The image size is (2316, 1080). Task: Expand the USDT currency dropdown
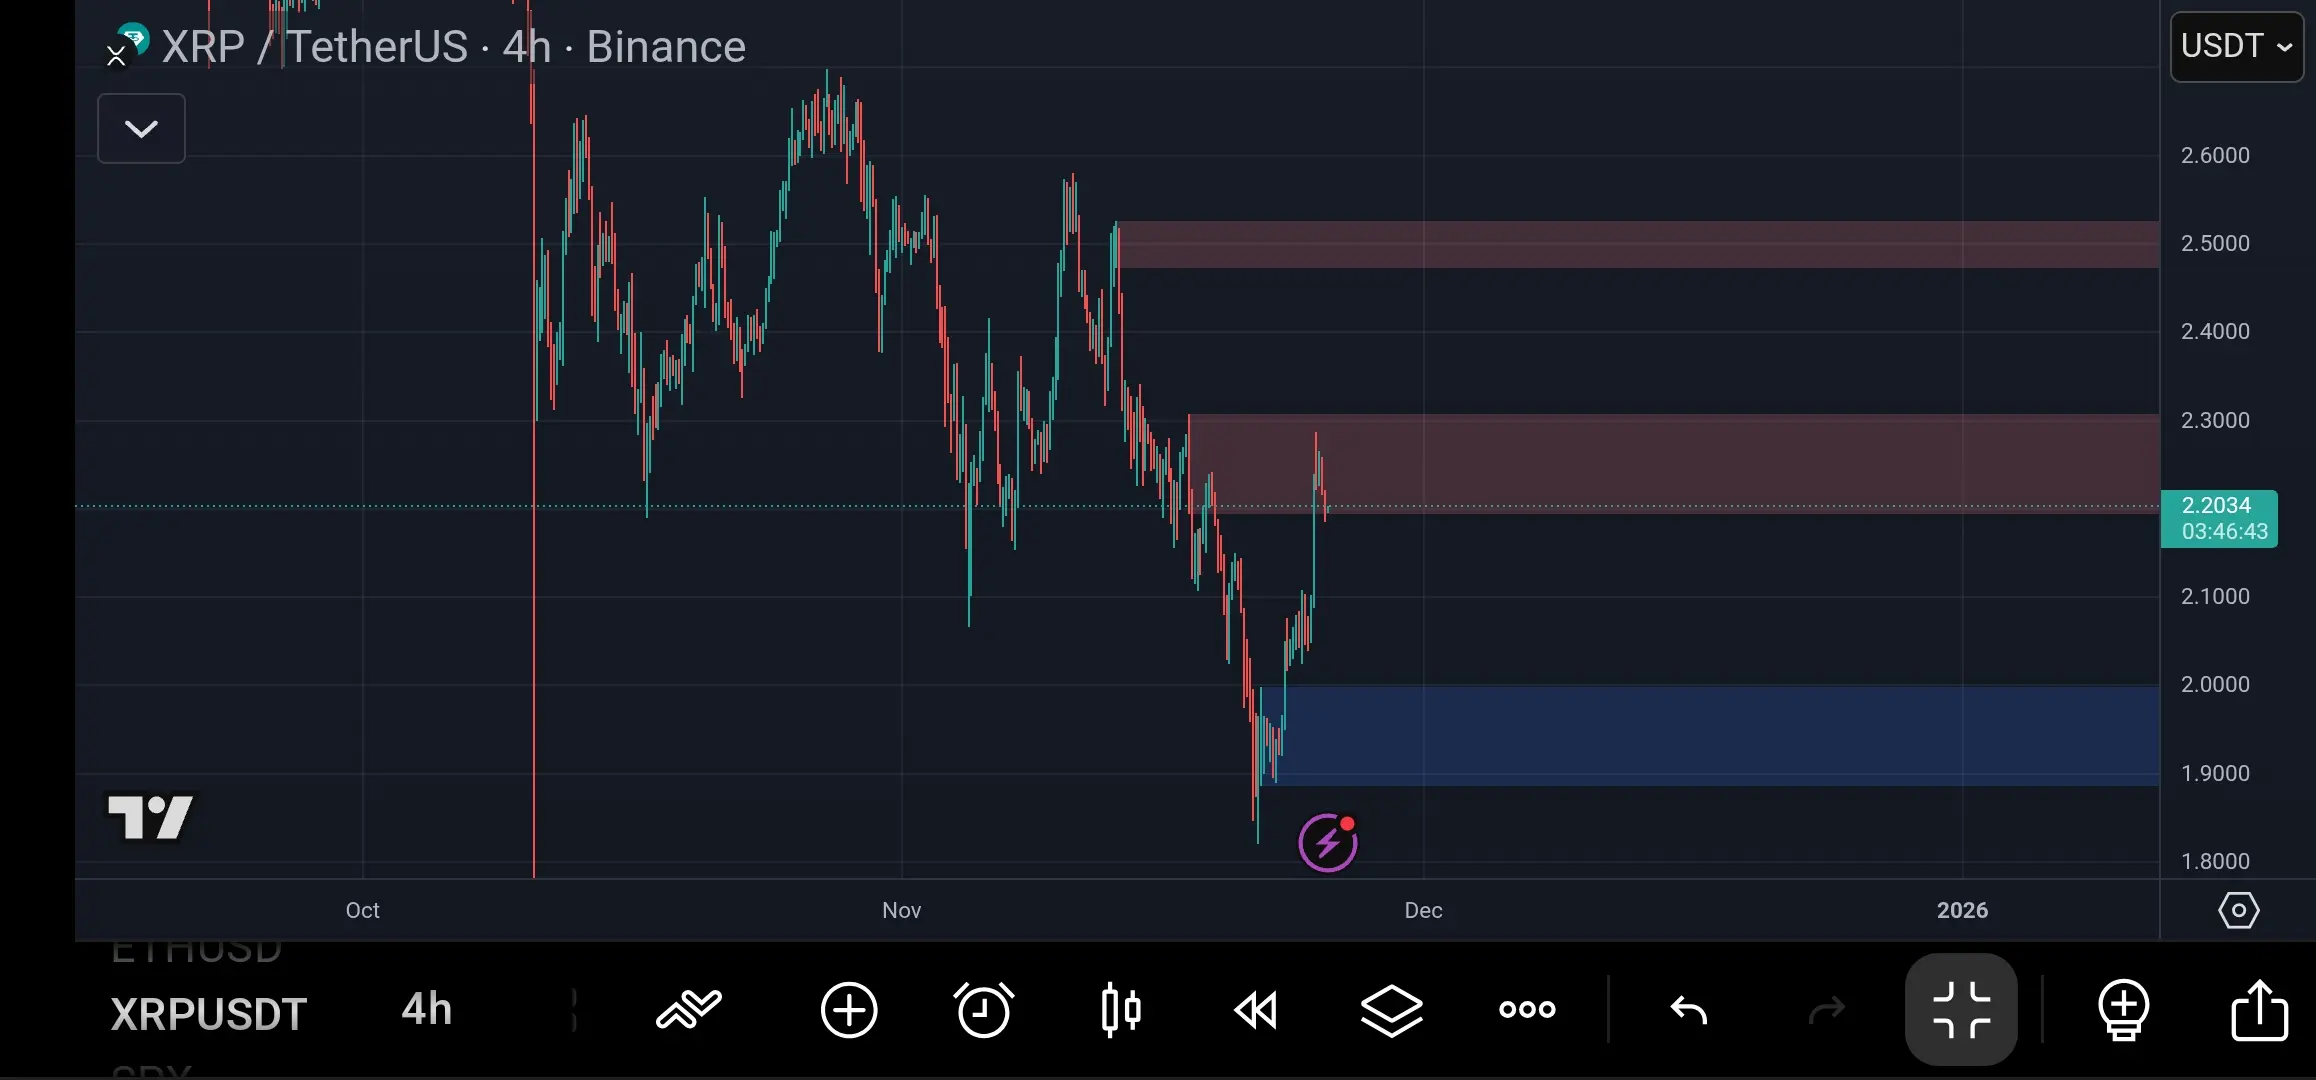2236,47
